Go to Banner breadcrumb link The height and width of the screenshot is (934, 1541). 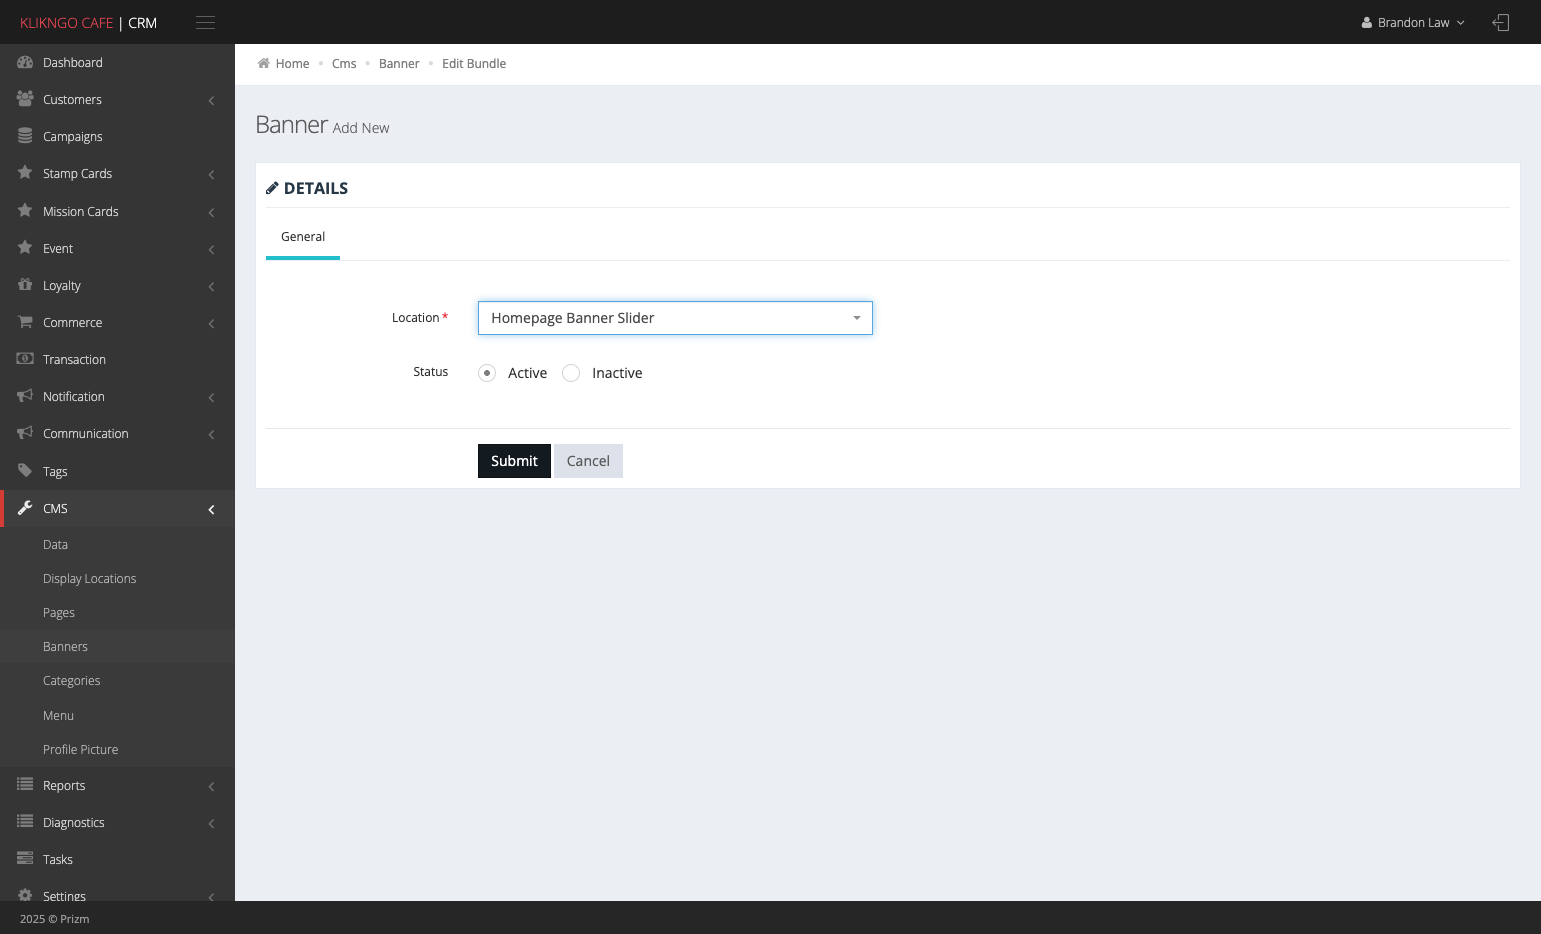click(399, 63)
